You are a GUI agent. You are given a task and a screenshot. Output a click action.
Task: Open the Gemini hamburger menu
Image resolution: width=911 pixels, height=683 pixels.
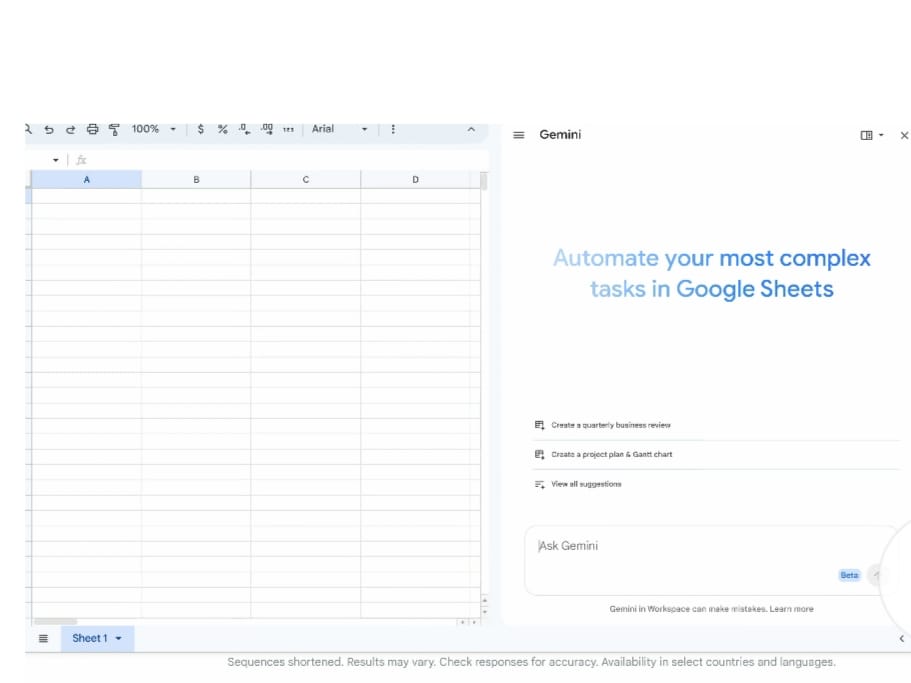click(519, 135)
